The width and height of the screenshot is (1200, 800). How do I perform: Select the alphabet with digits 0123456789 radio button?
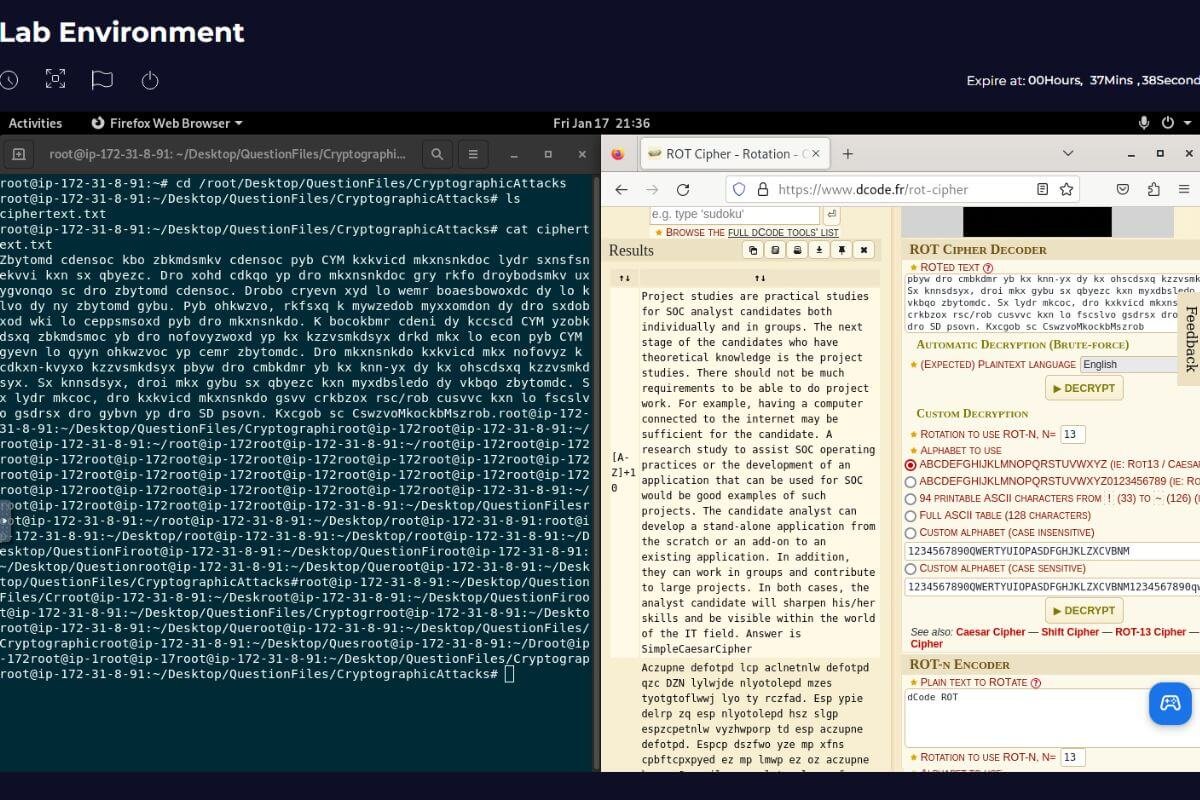click(910, 482)
